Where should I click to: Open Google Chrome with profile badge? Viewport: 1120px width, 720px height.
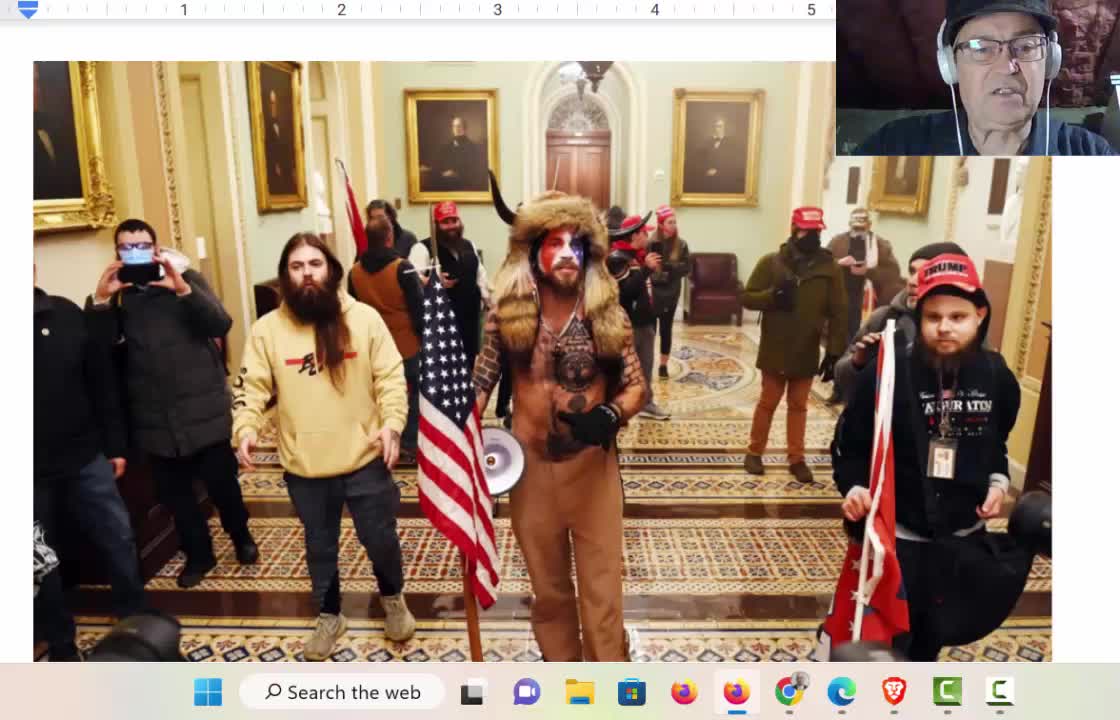tap(790, 691)
